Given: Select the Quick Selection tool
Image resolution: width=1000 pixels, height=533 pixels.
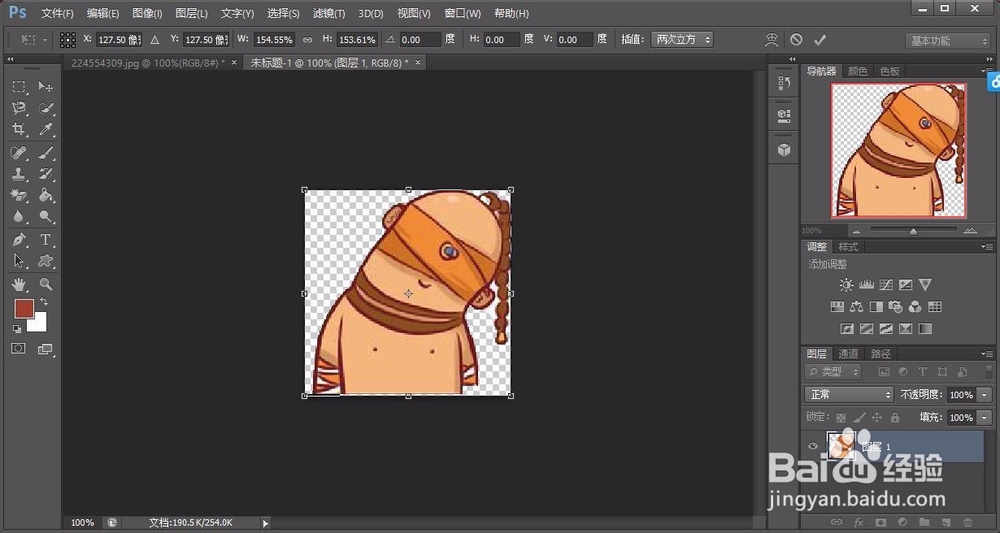Looking at the screenshot, I should 45,108.
